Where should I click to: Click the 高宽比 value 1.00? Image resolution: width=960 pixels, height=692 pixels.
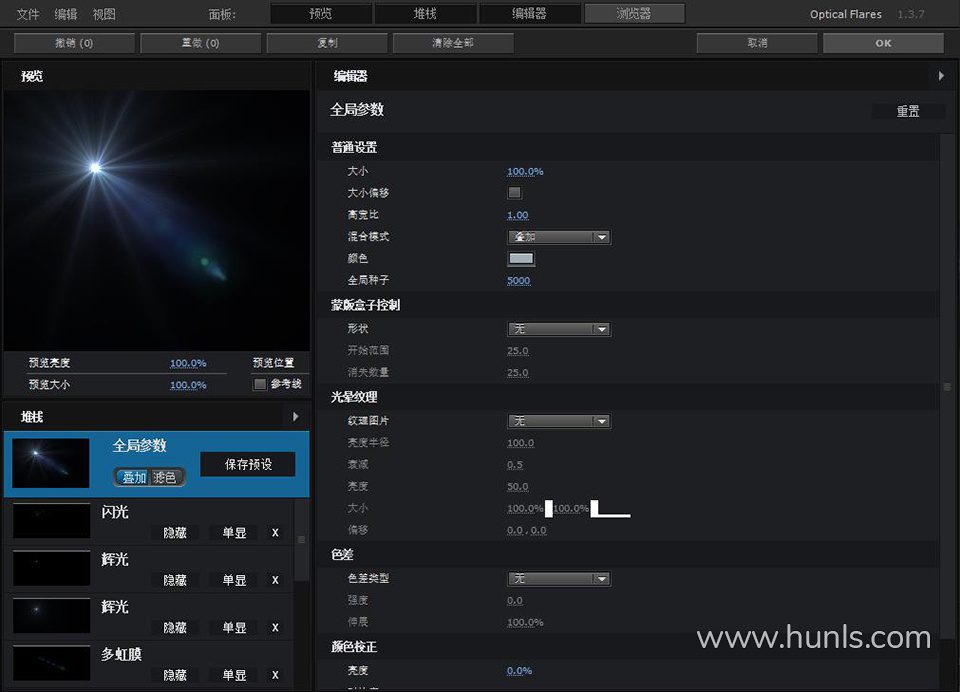[518, 215]
